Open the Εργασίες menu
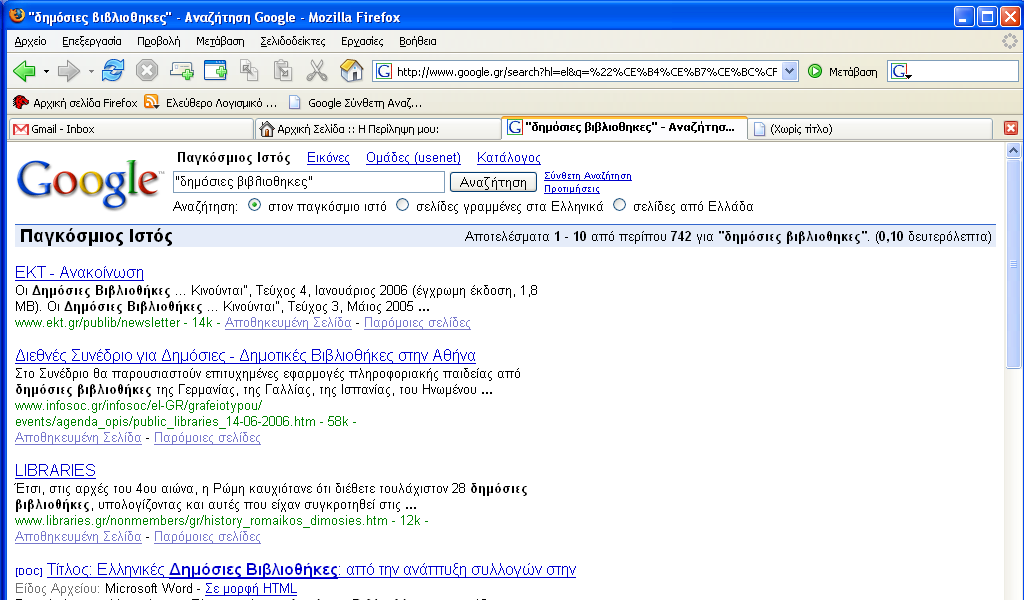Viewport: 1024px width, 600px height. click(x=362, y=41)
